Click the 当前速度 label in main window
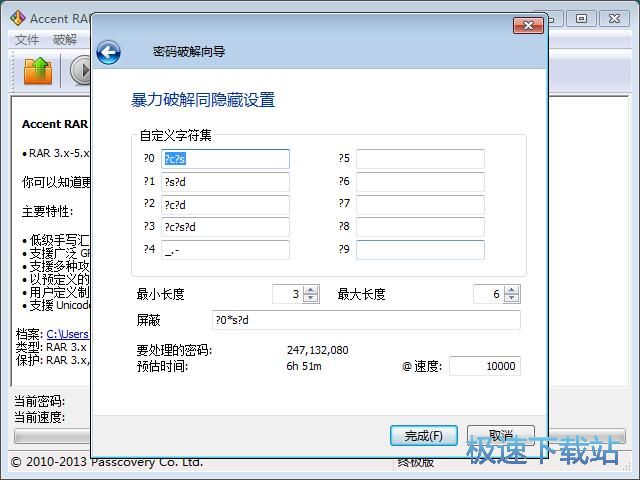 [x=39, y=417]
